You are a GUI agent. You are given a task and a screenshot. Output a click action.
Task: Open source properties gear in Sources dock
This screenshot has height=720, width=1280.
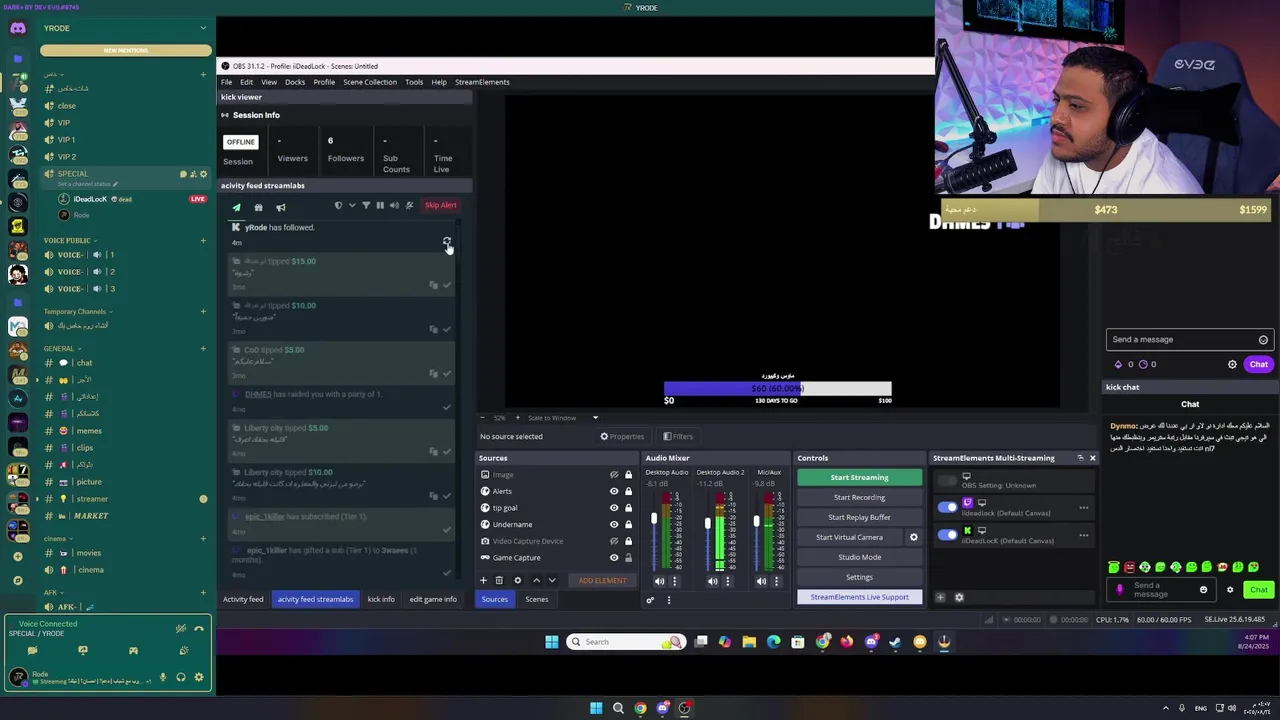pyautogui.click(x=517, y=580)
